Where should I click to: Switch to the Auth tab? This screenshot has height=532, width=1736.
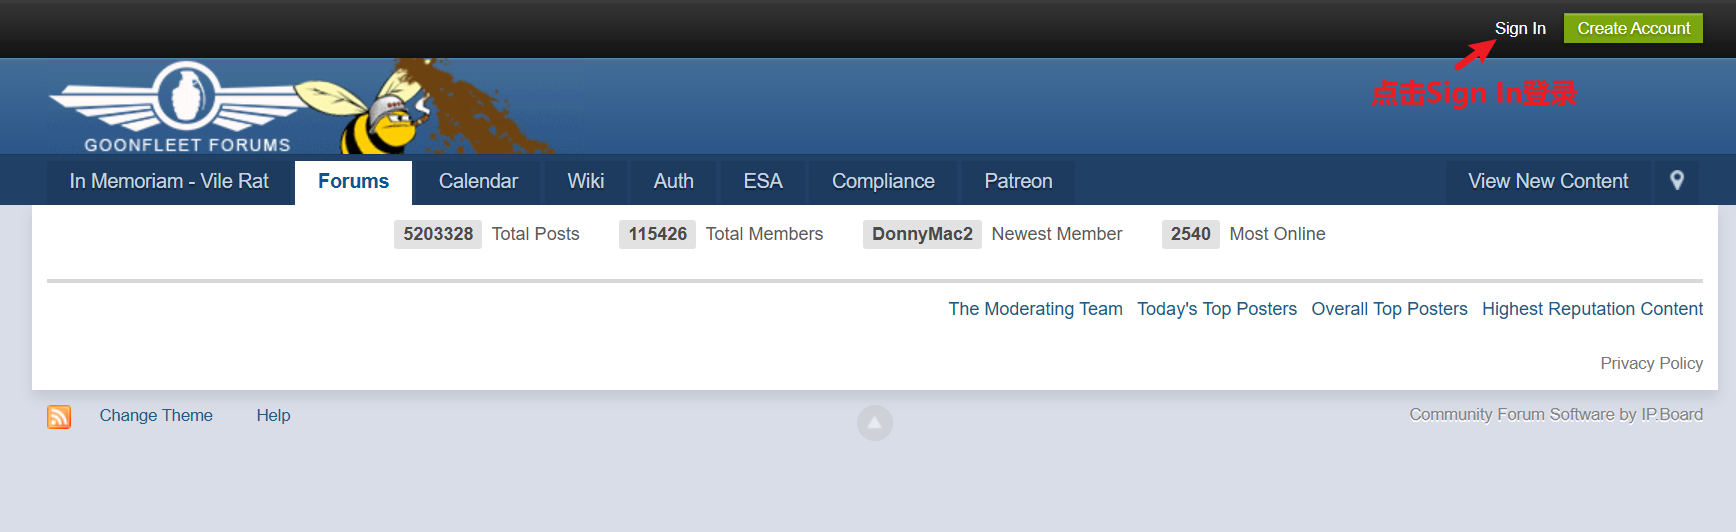click(x=673, y=181)
